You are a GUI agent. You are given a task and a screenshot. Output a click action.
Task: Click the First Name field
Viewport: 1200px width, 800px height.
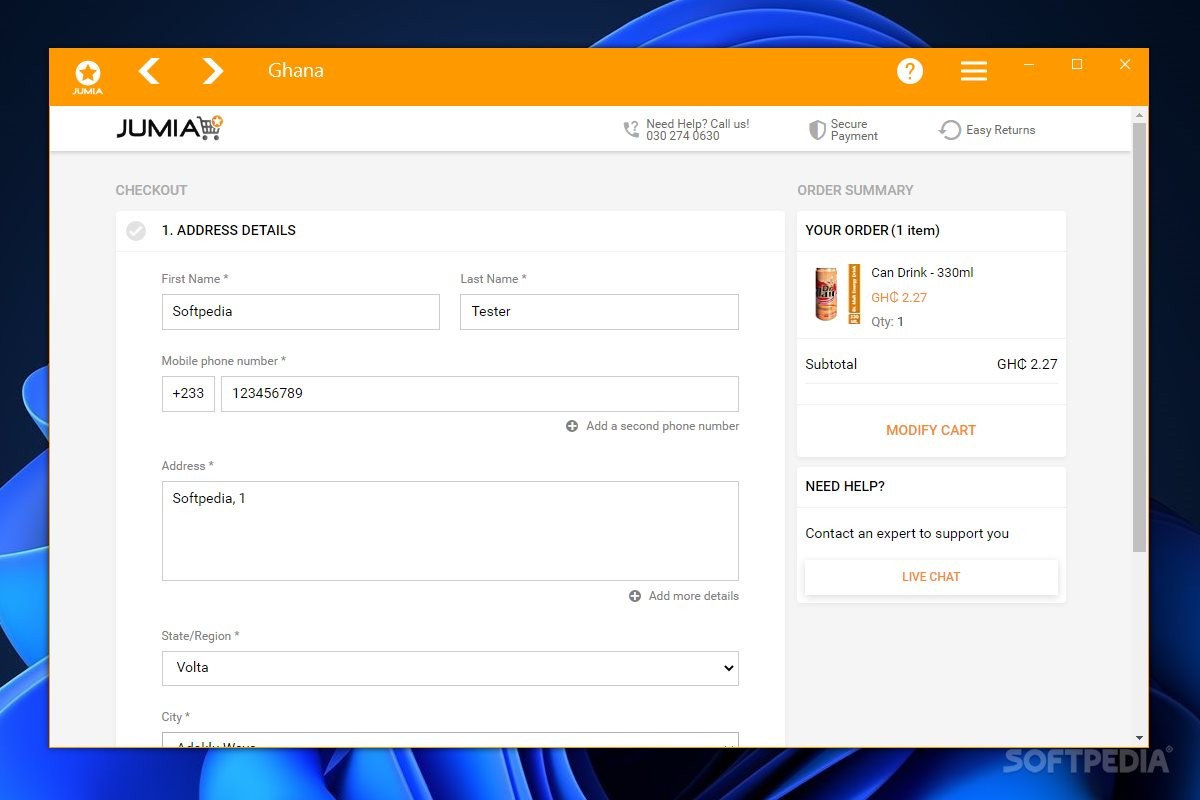(x=300, y=312)
